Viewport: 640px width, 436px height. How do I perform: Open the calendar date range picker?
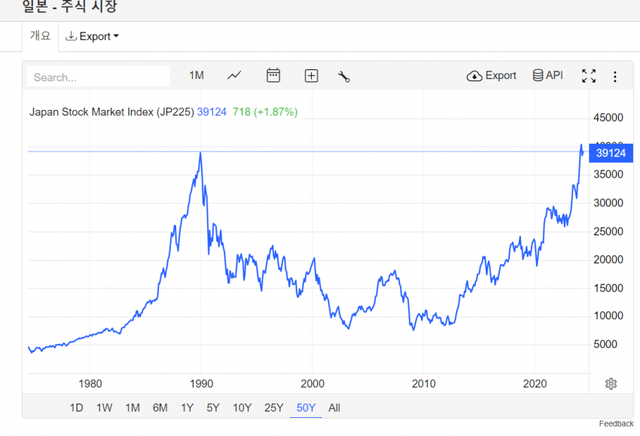pos(273,76)
